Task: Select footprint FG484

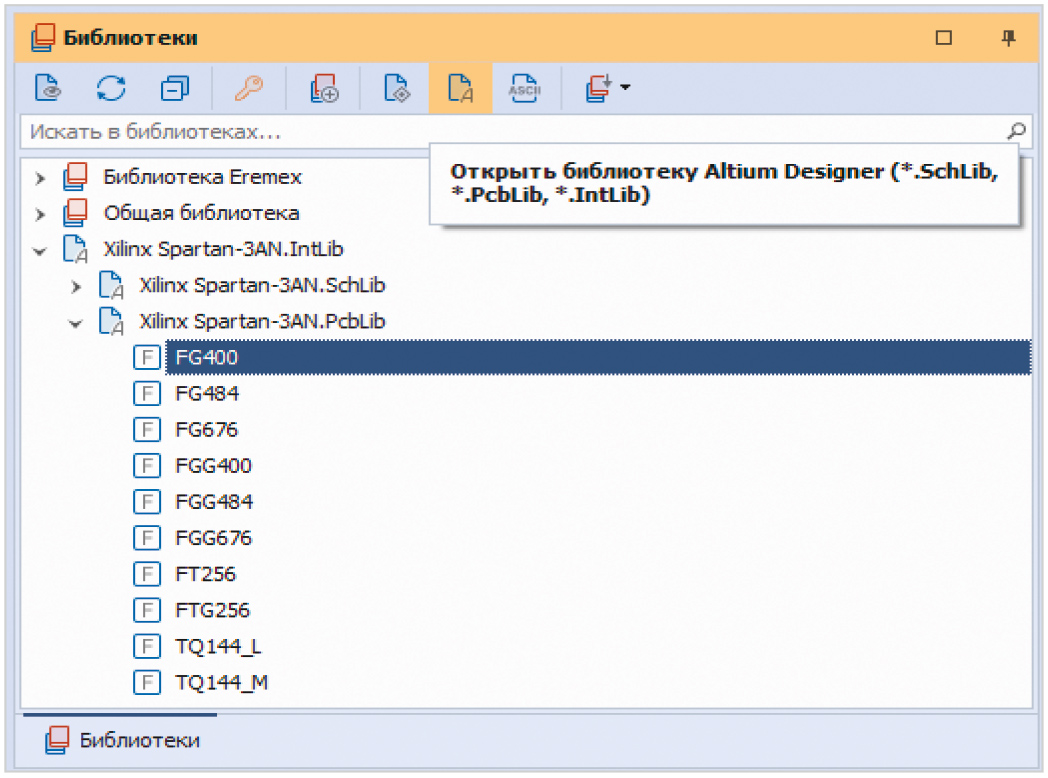Action: [207, 393]
